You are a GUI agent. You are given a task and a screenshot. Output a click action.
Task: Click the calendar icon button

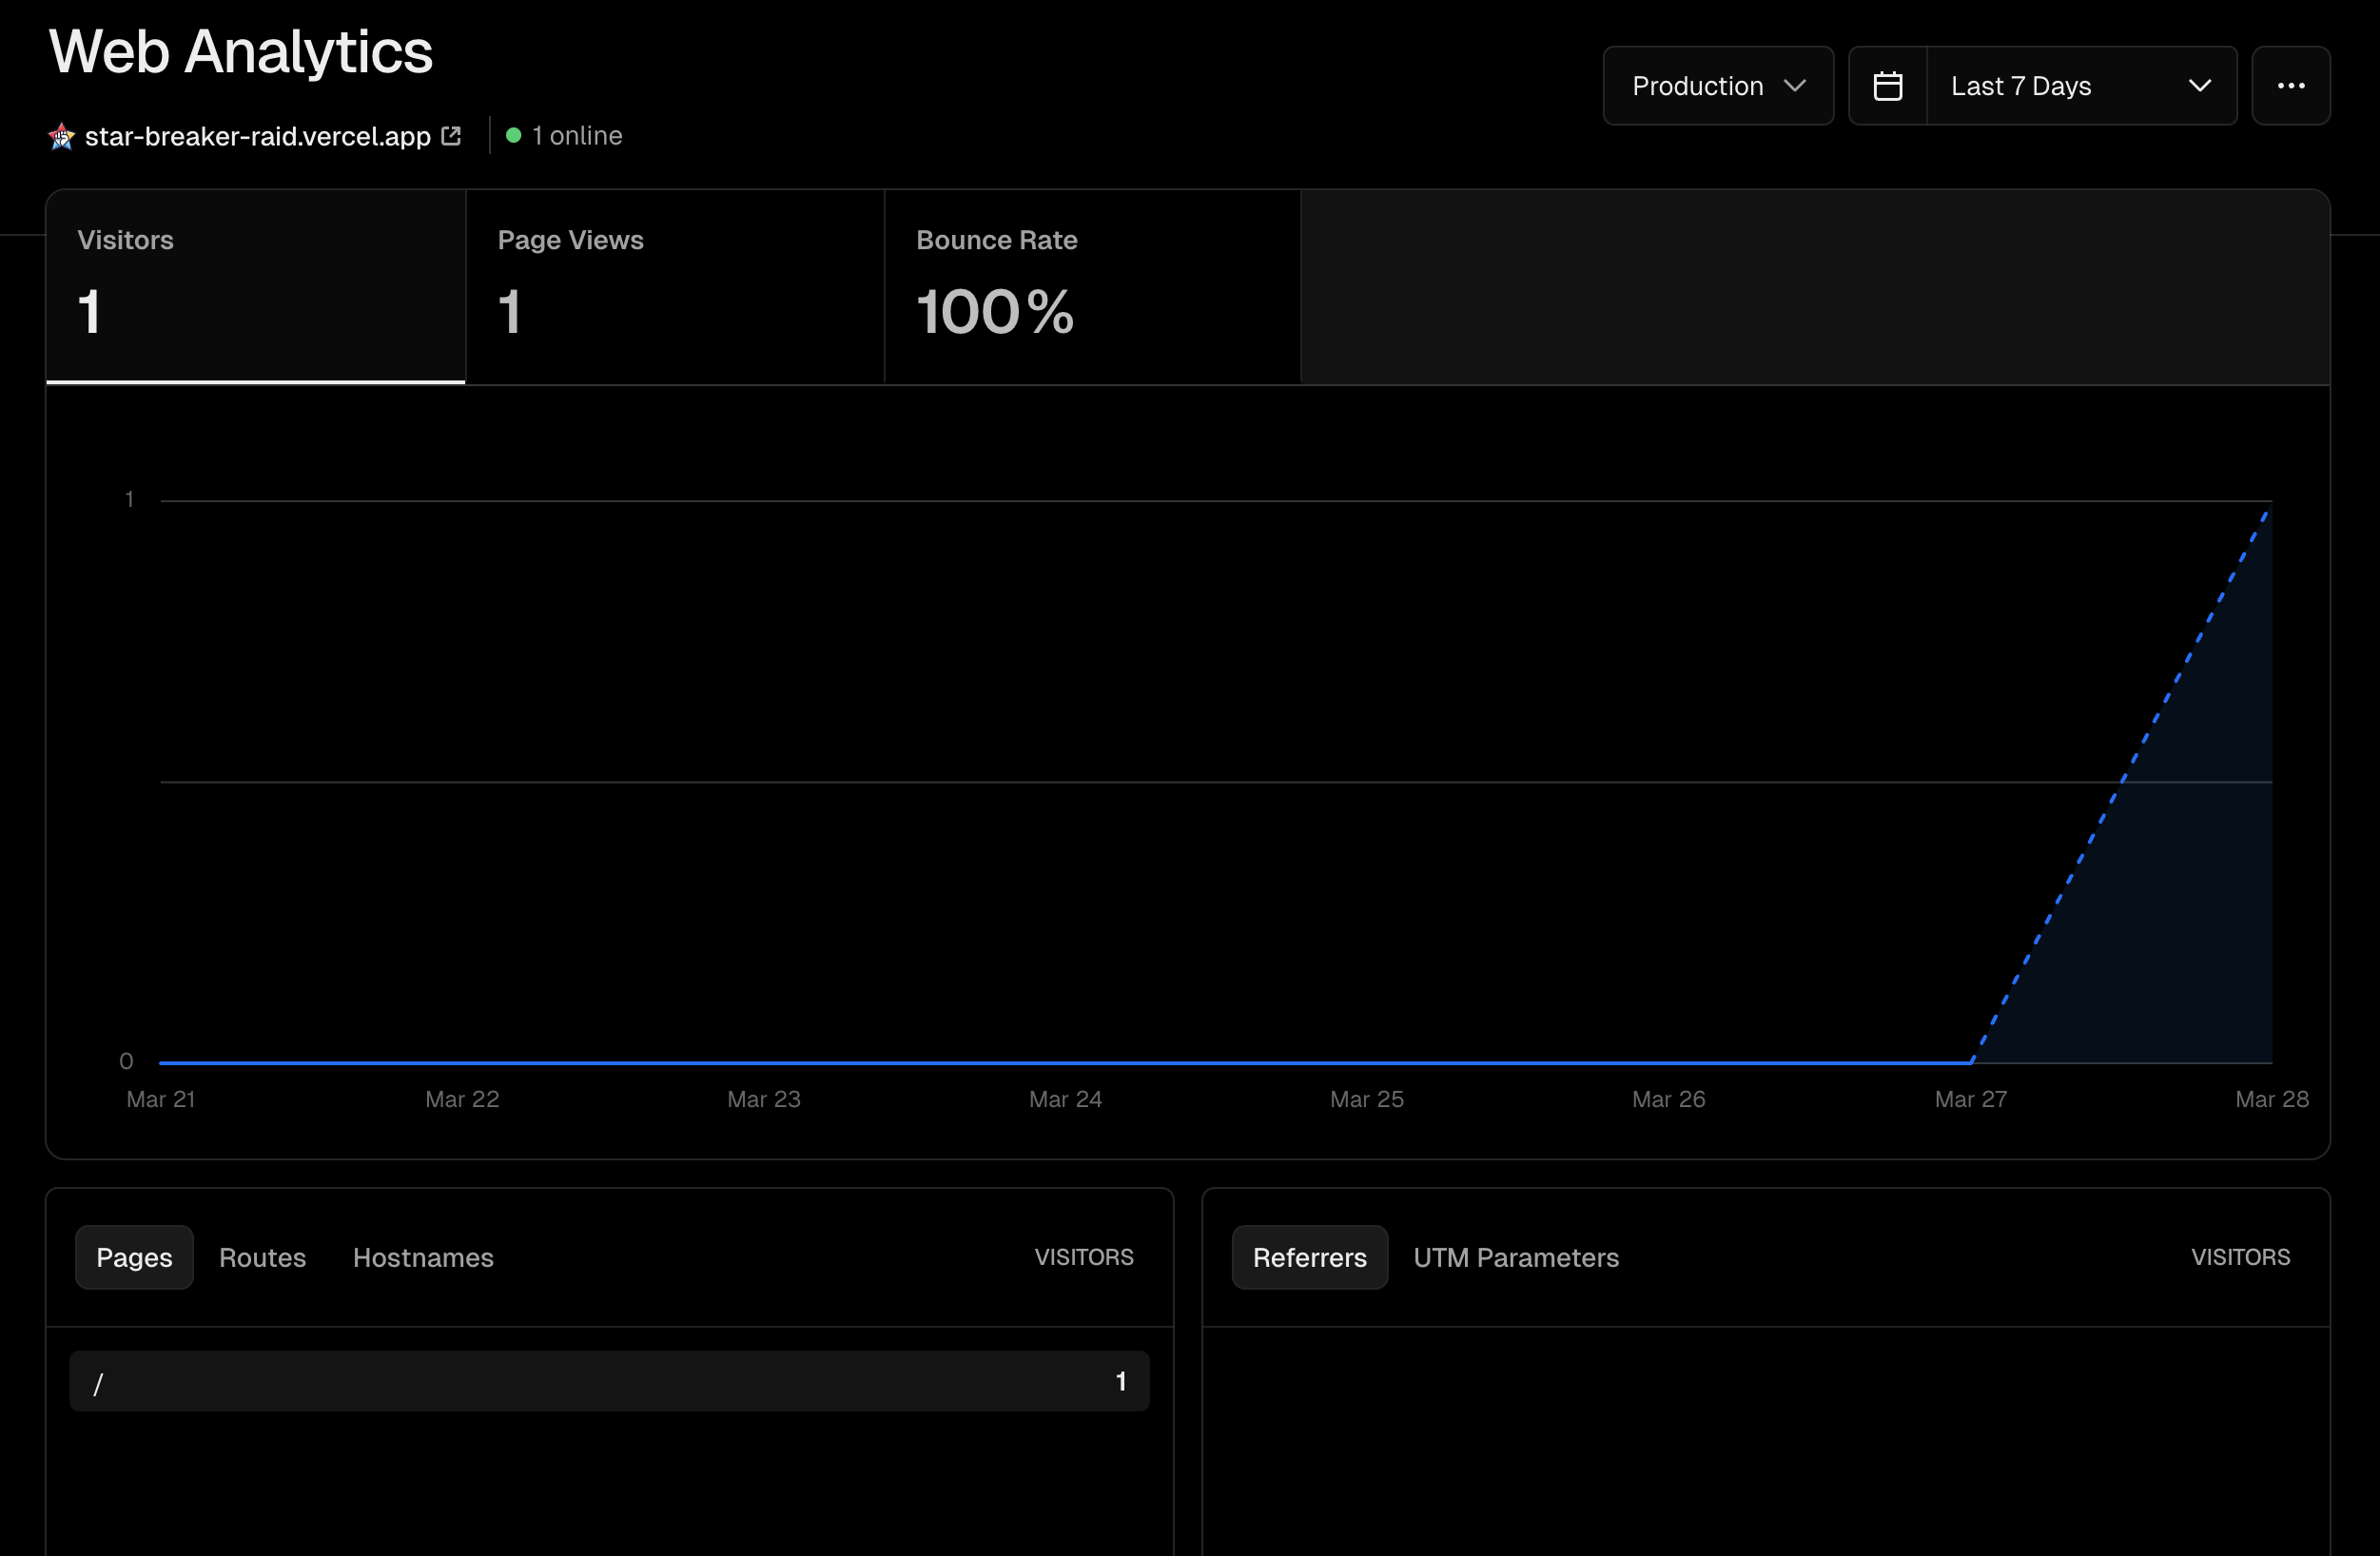click(x=1887, y=86)
